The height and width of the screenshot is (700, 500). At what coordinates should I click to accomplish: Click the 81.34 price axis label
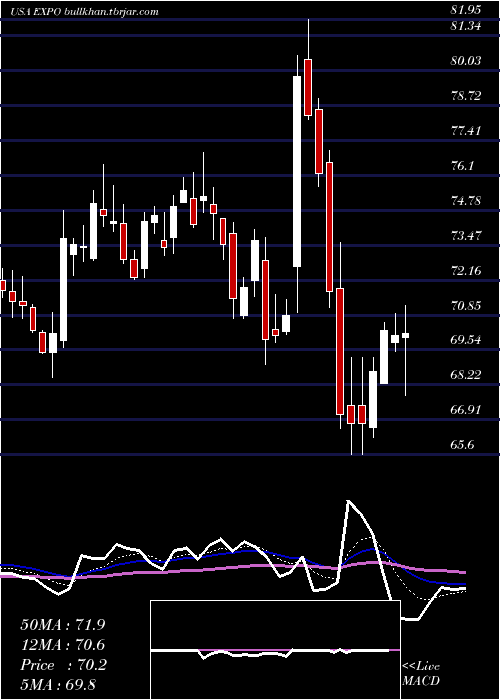coord(466,26)
